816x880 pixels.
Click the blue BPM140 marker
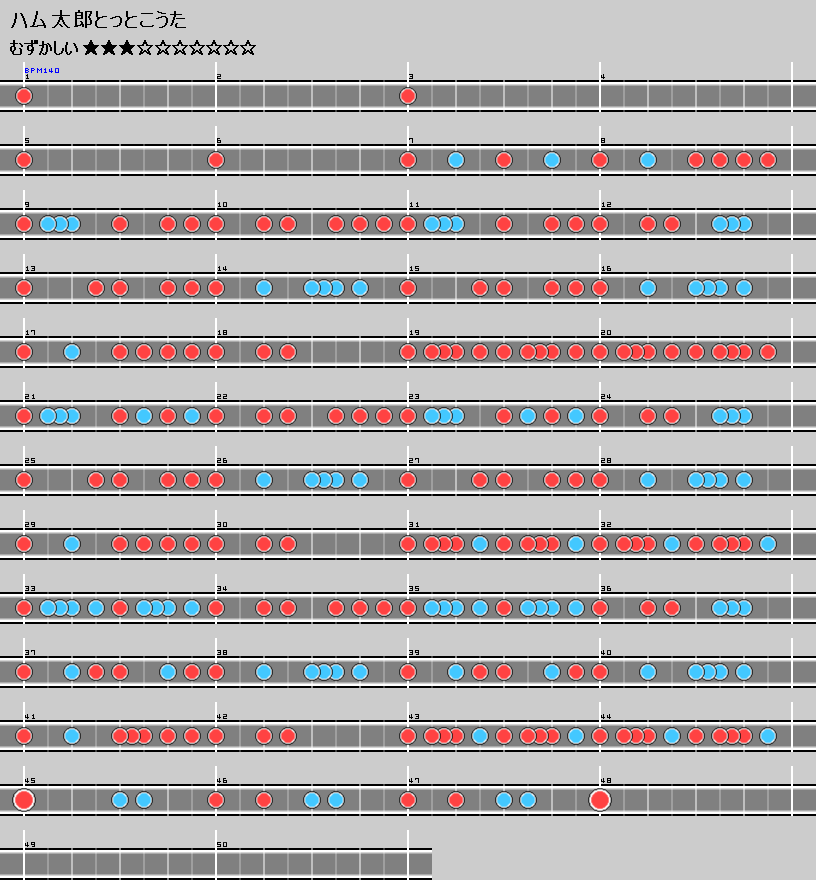coord(42,70)
